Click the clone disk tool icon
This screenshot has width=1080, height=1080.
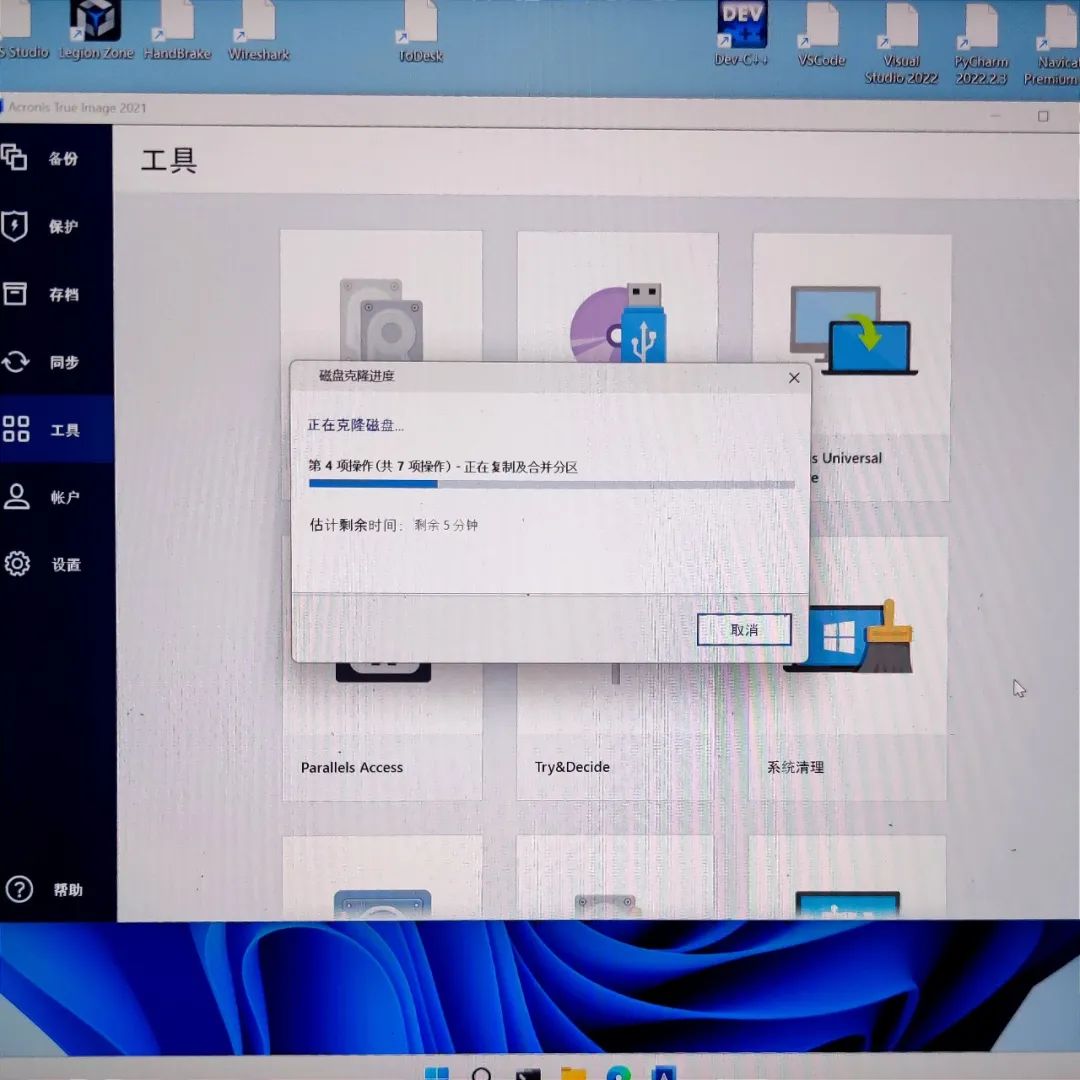382,320
